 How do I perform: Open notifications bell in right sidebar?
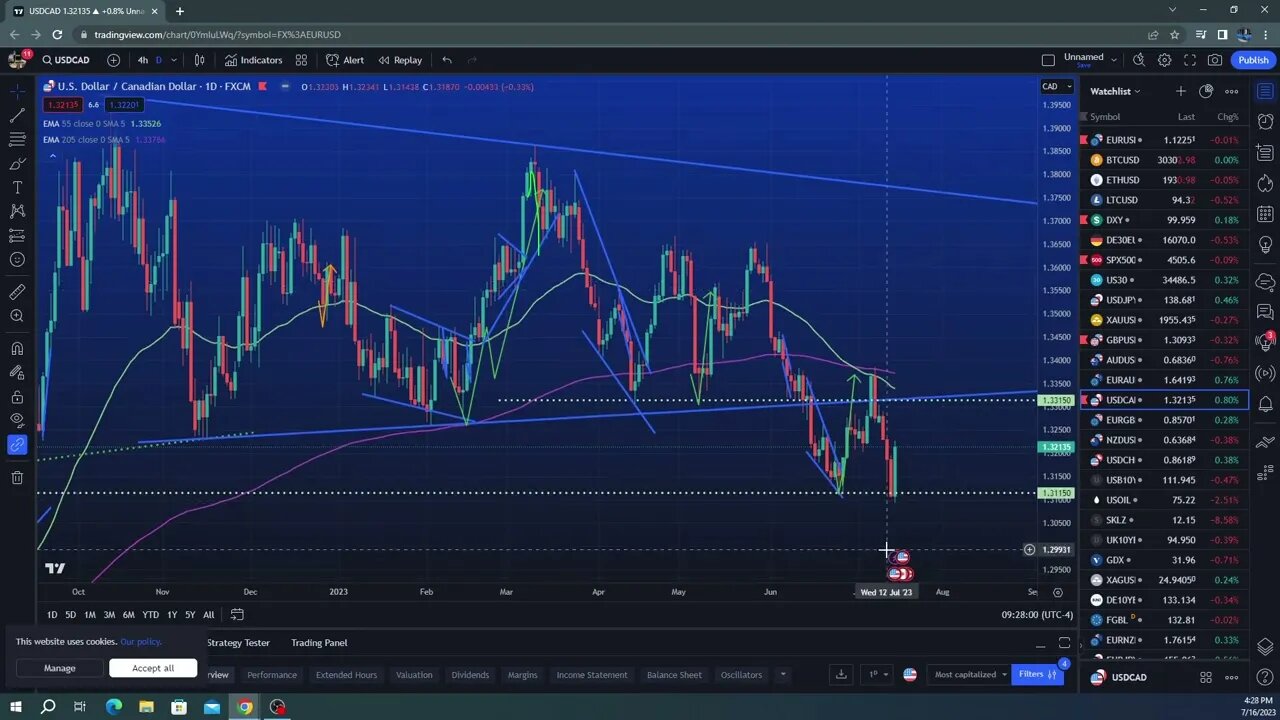1265,404
